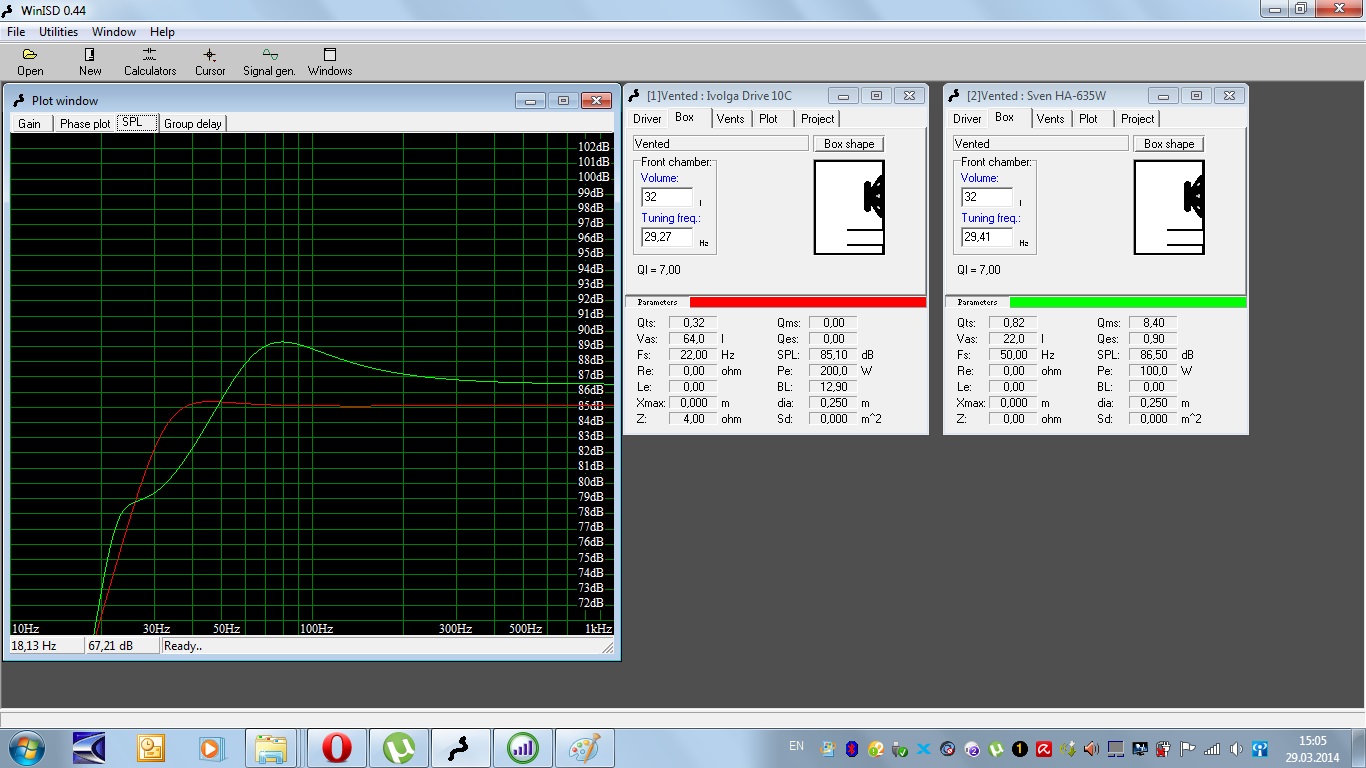Viewport: 1366px width, 768px height.
Task: Click the red plot color bar
Action: coord(808,302)
